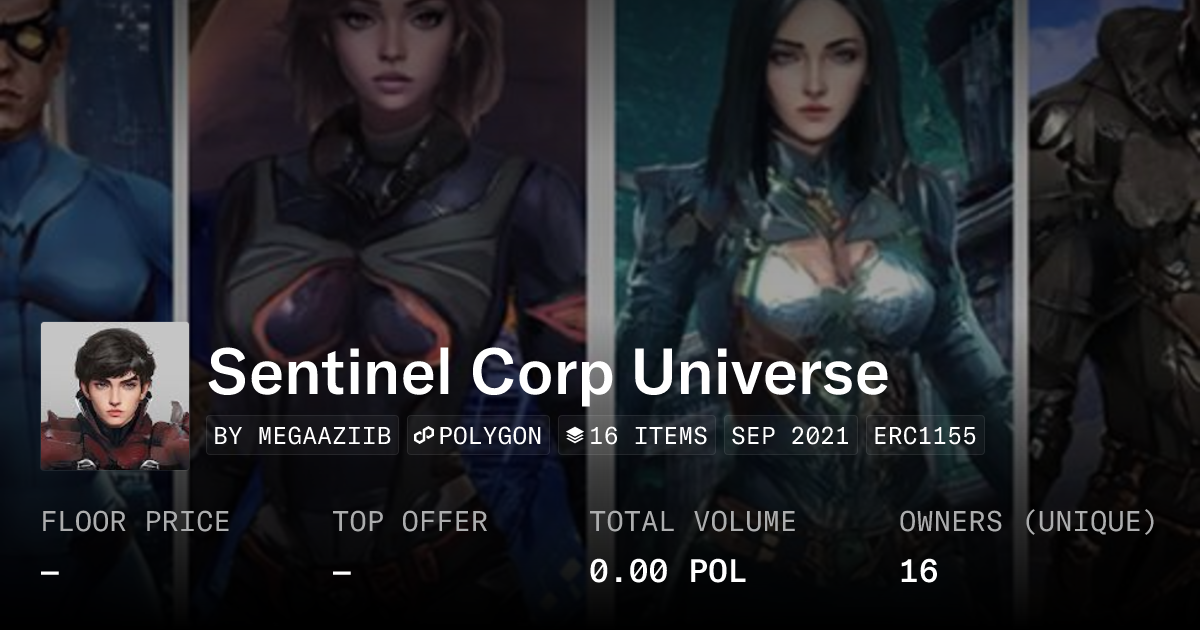Image resolution: width=1200 pixels, height=630 pixels.
Task: Open creator badge BY MEGAAZIIB
Action: click(303, 436)
